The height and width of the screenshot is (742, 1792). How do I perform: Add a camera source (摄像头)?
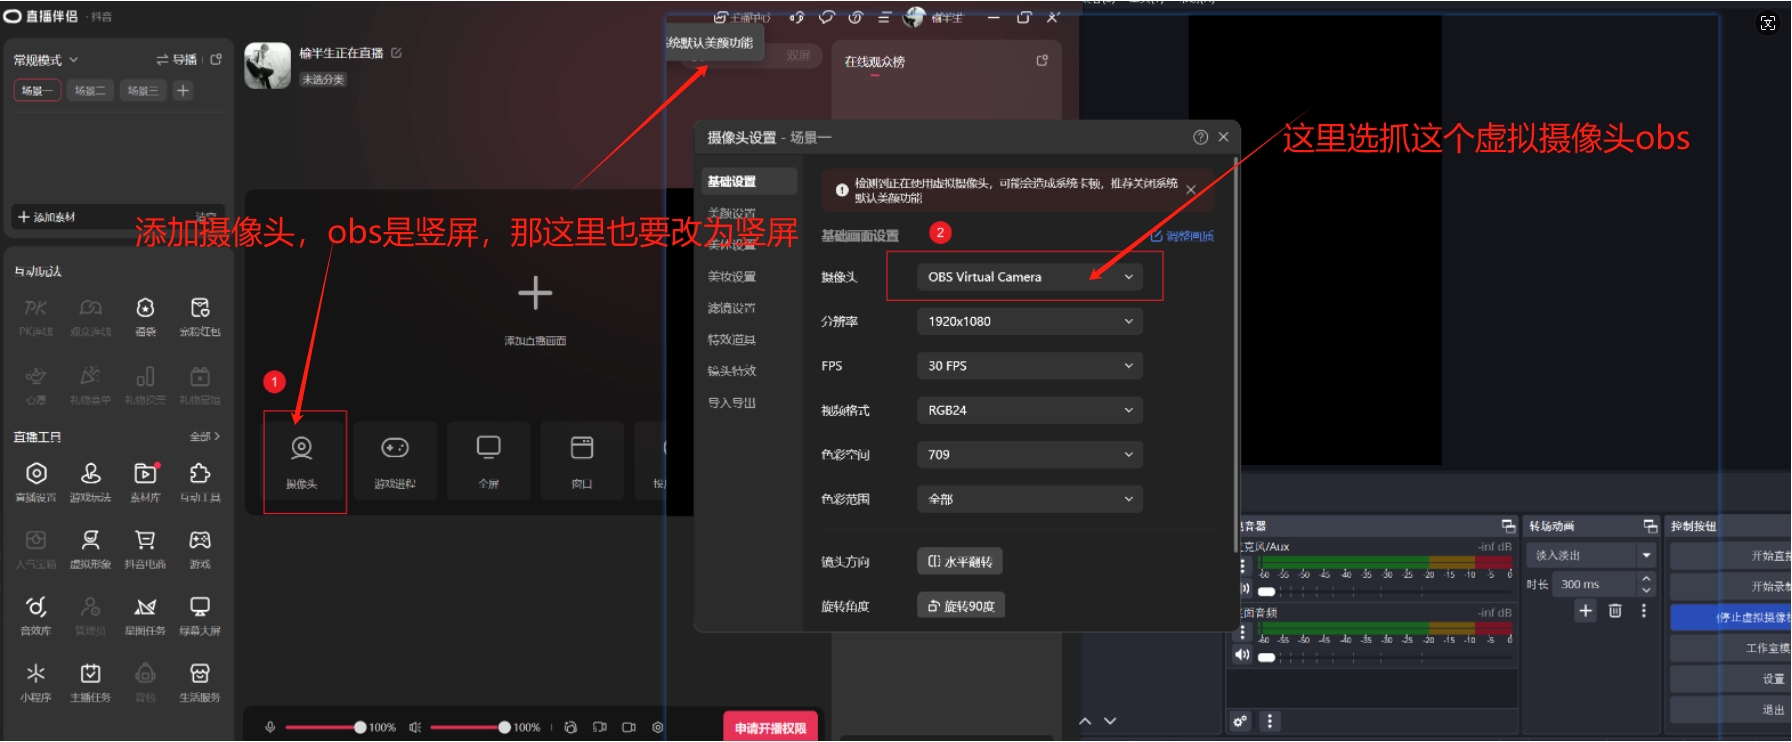302,461
